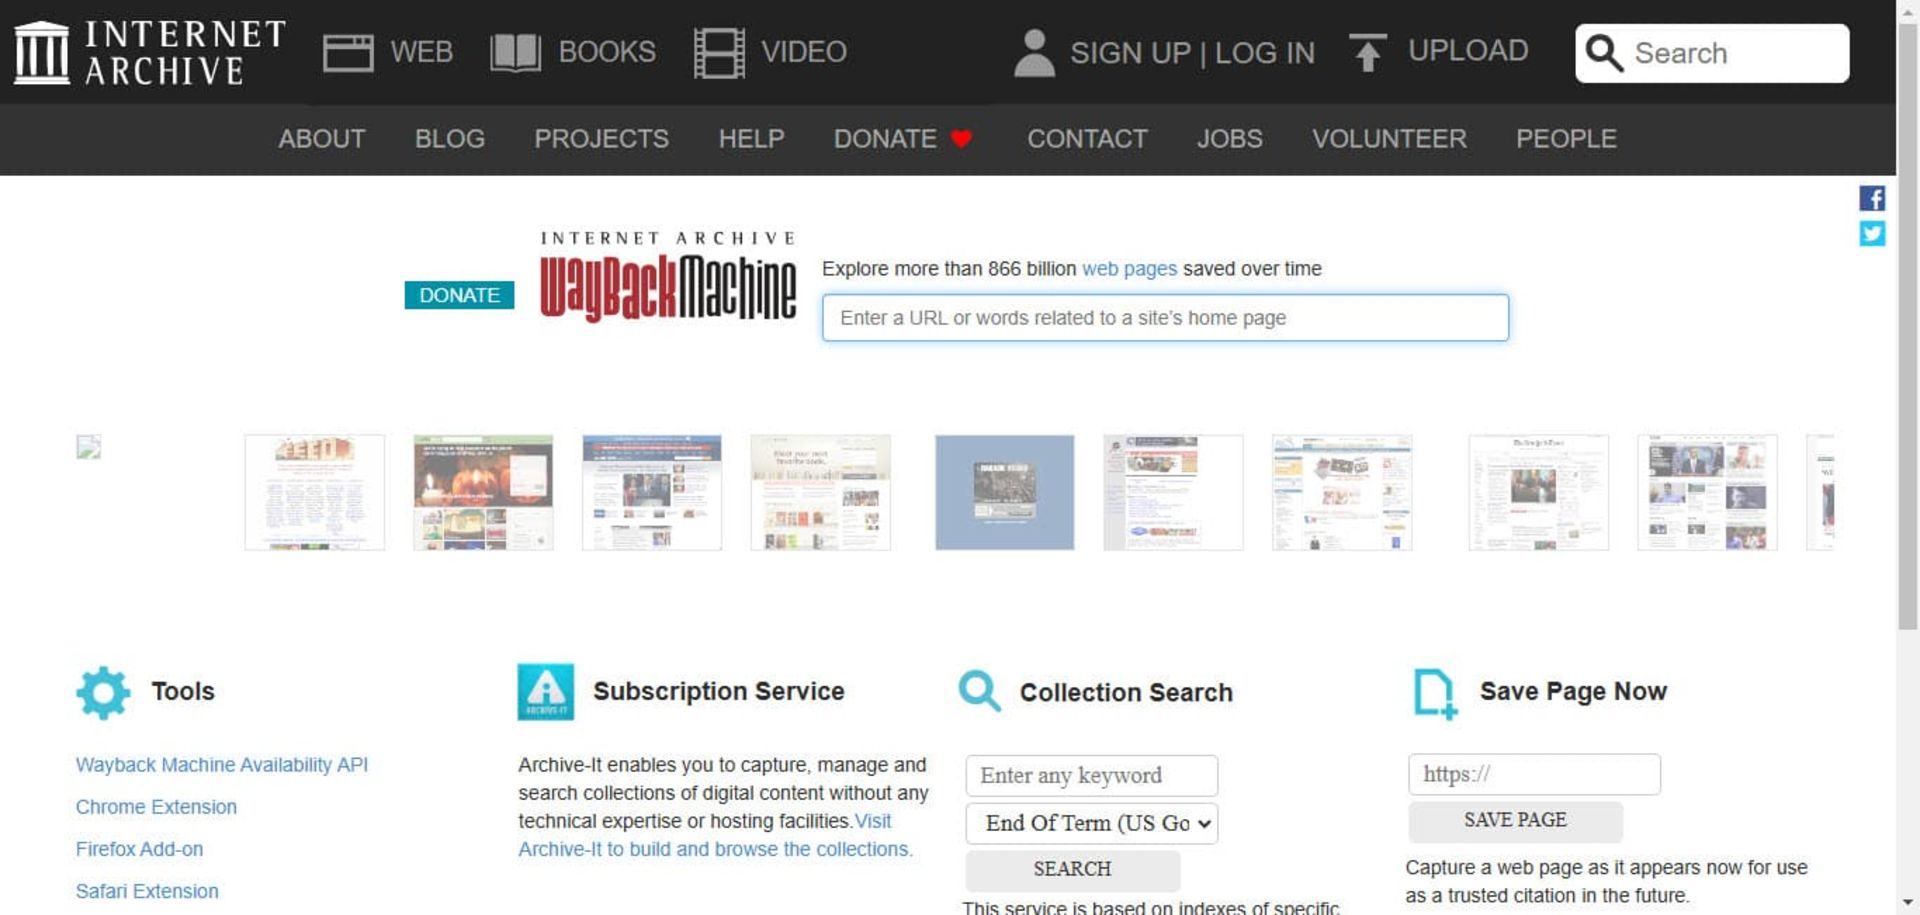The width and height of the screenshot is (1920, 915).
Task: Select the VOLUNTEER menu item
Action: click(x=1389, y=139)
